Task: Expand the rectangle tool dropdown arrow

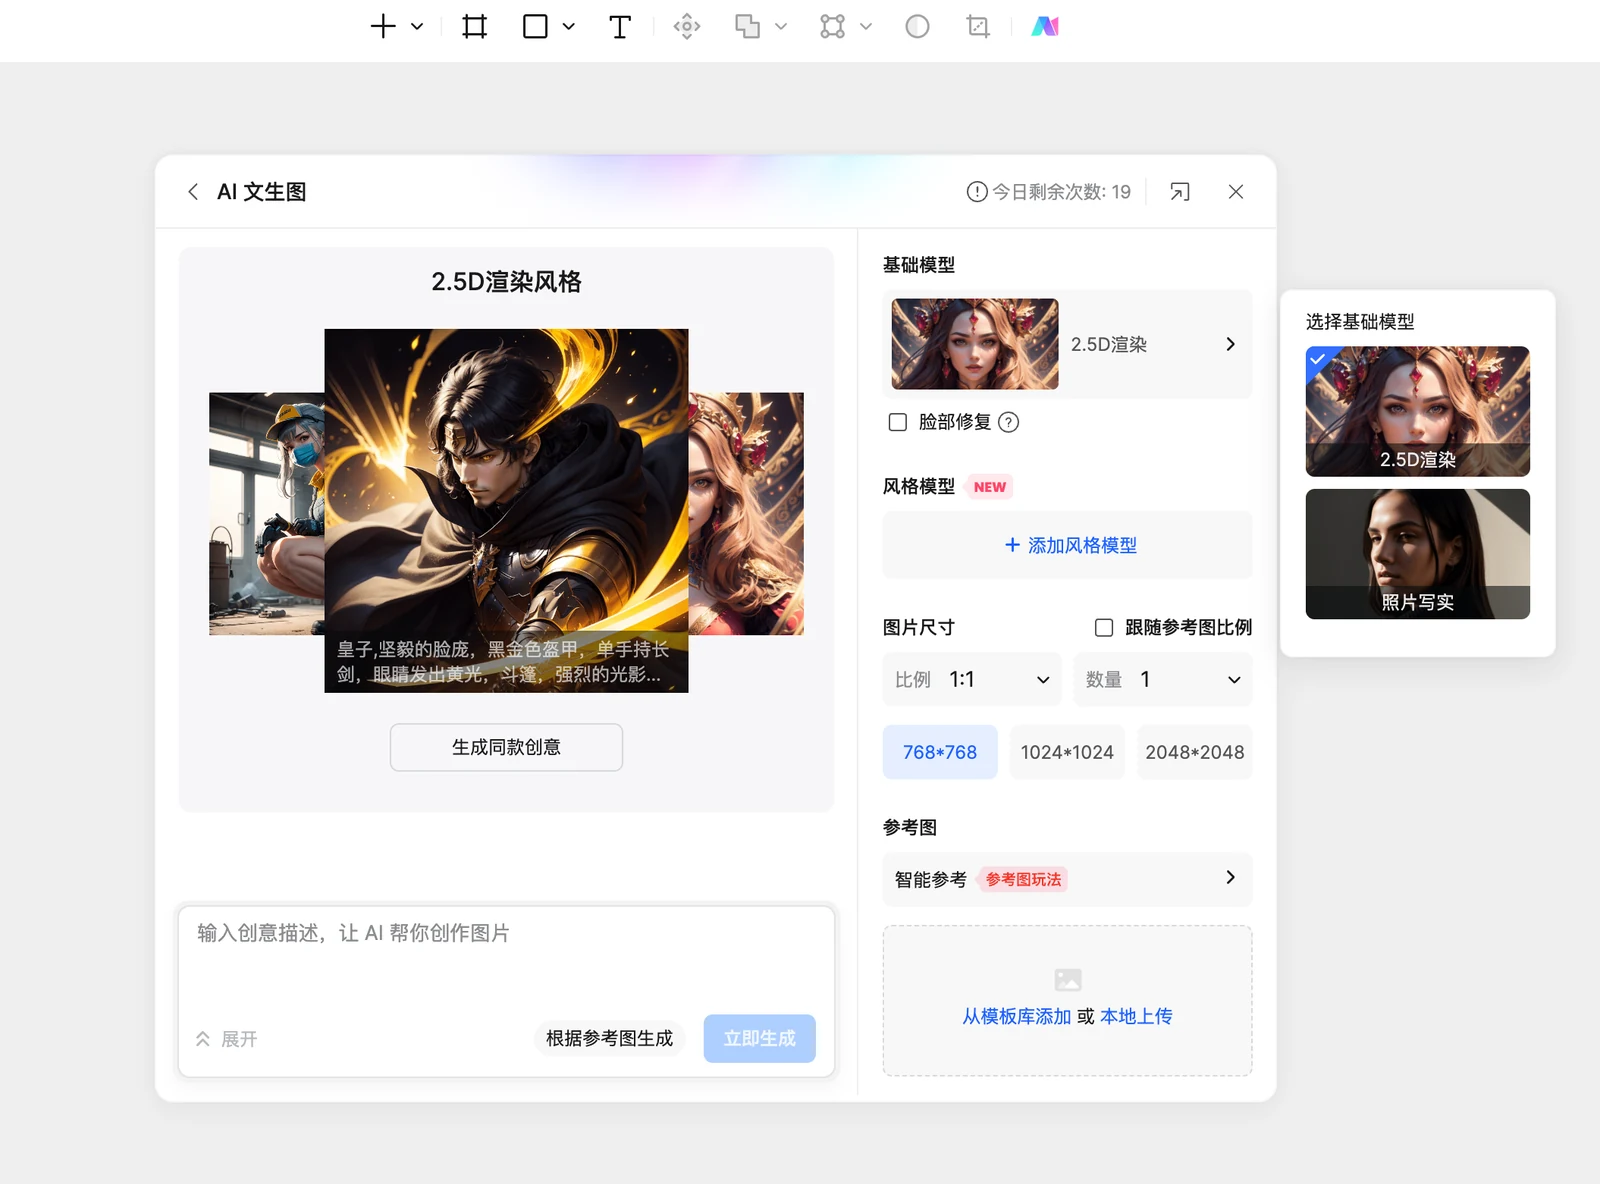Action: click(568, 26)
